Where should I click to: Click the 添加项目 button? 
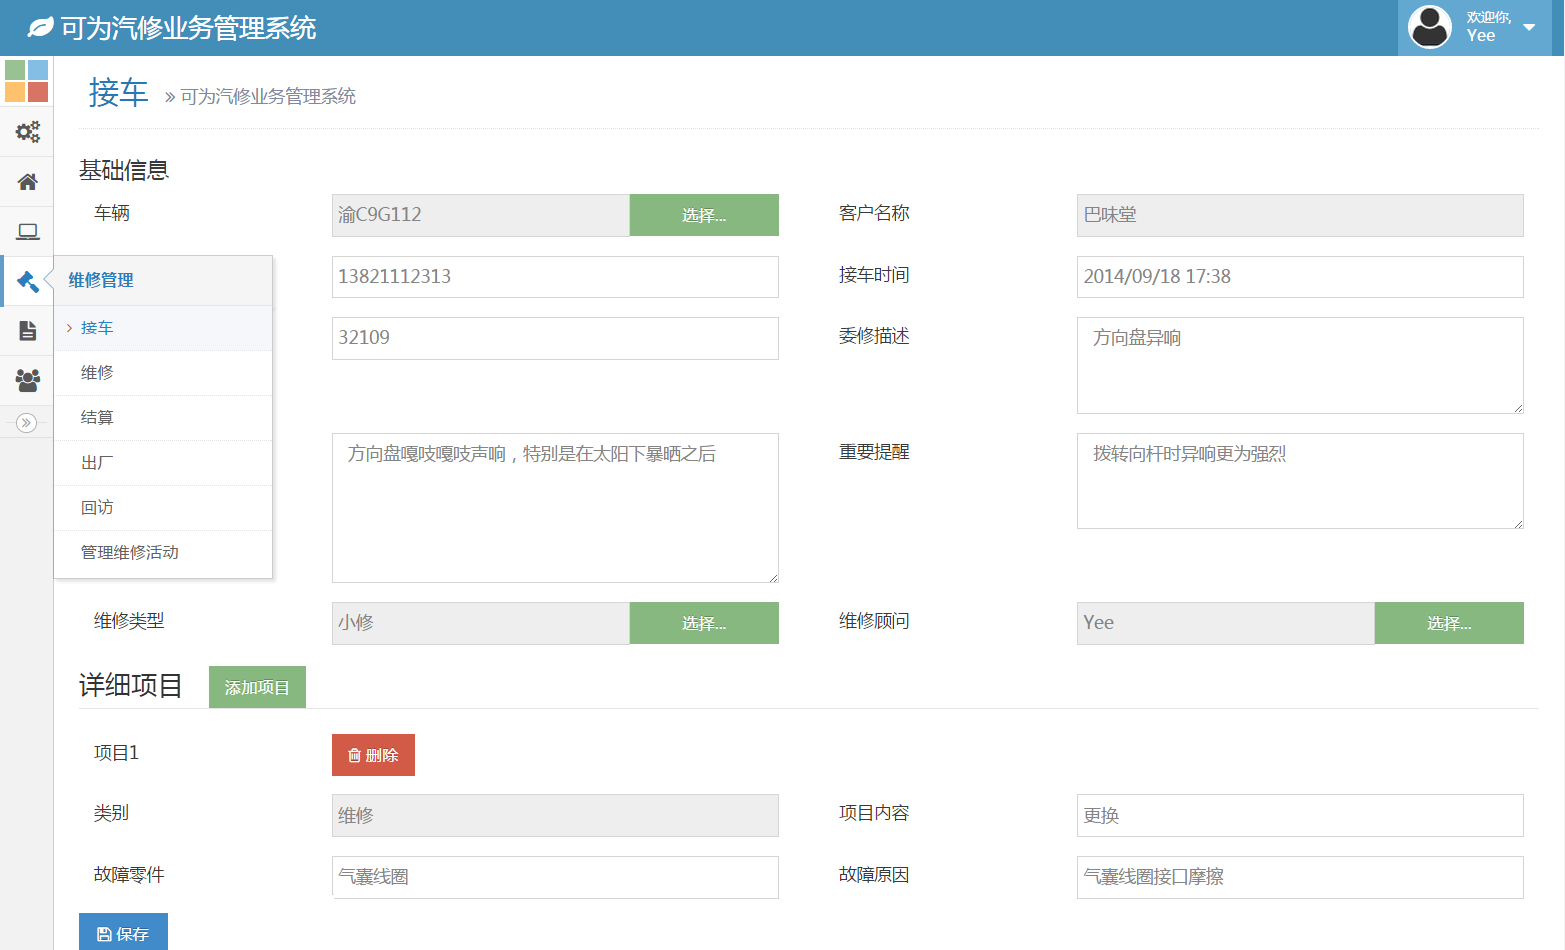(x=257, y=688)
